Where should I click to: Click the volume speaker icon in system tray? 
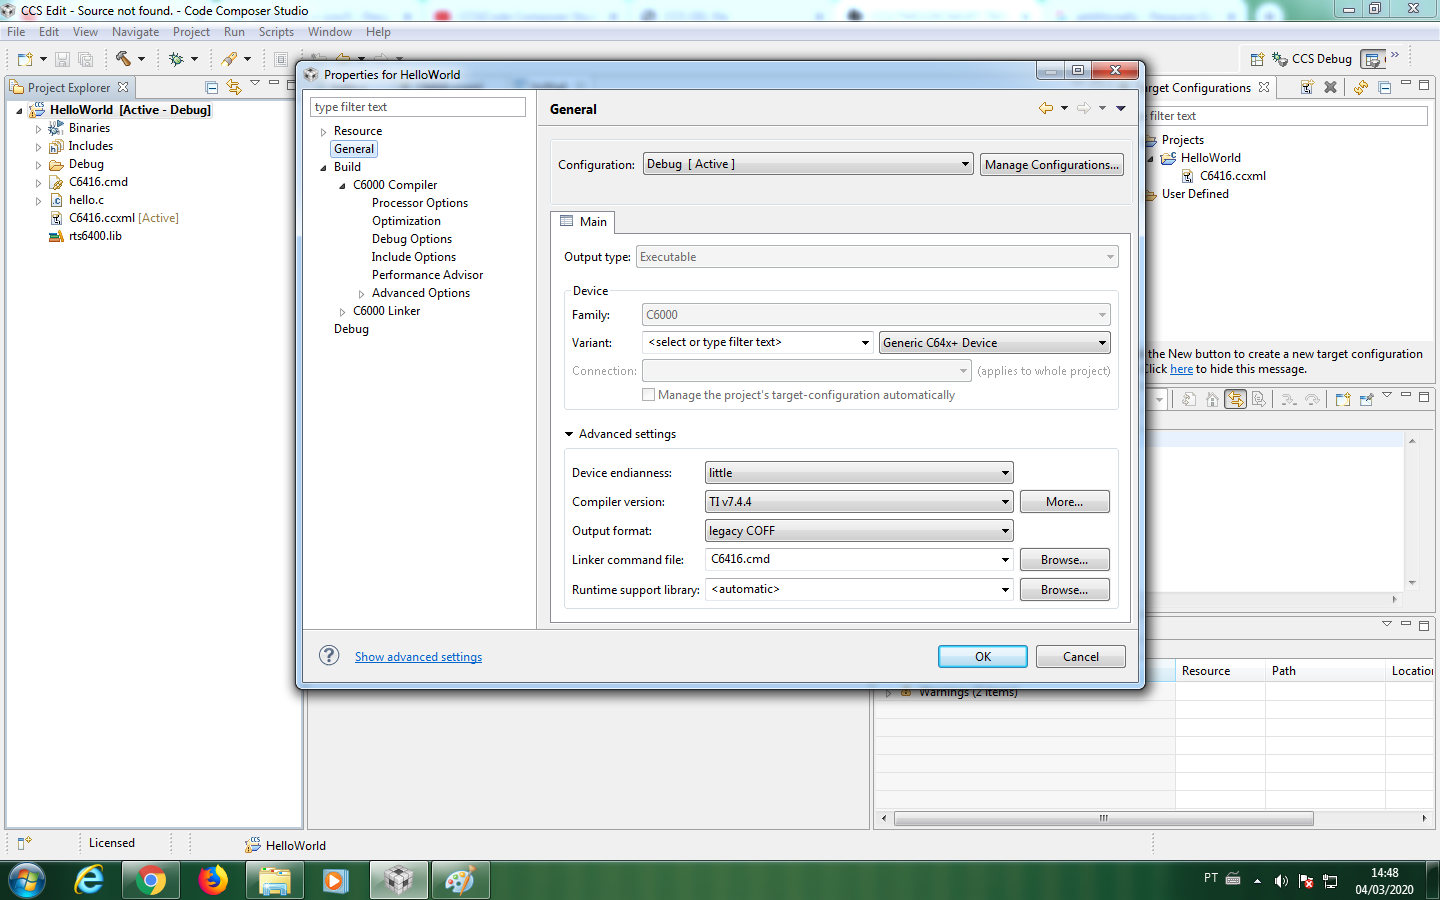pyautogui.click(x=1281, y=881)
